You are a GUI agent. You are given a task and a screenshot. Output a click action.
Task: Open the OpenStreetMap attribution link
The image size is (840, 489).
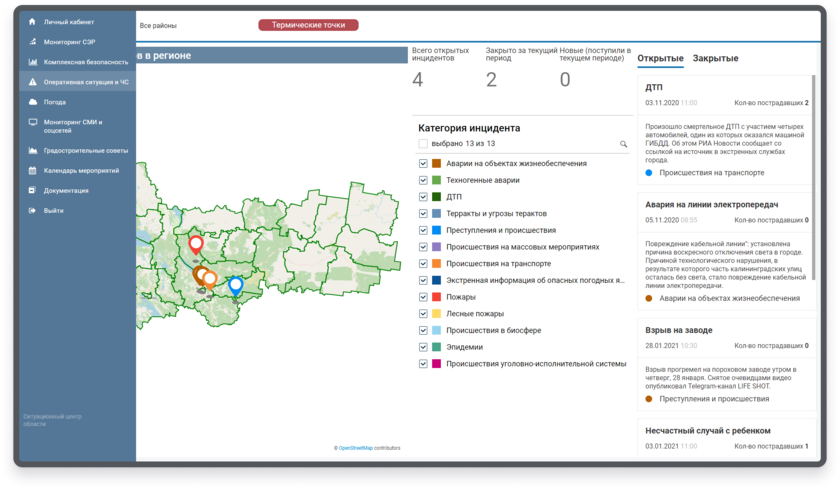(356, 448)
